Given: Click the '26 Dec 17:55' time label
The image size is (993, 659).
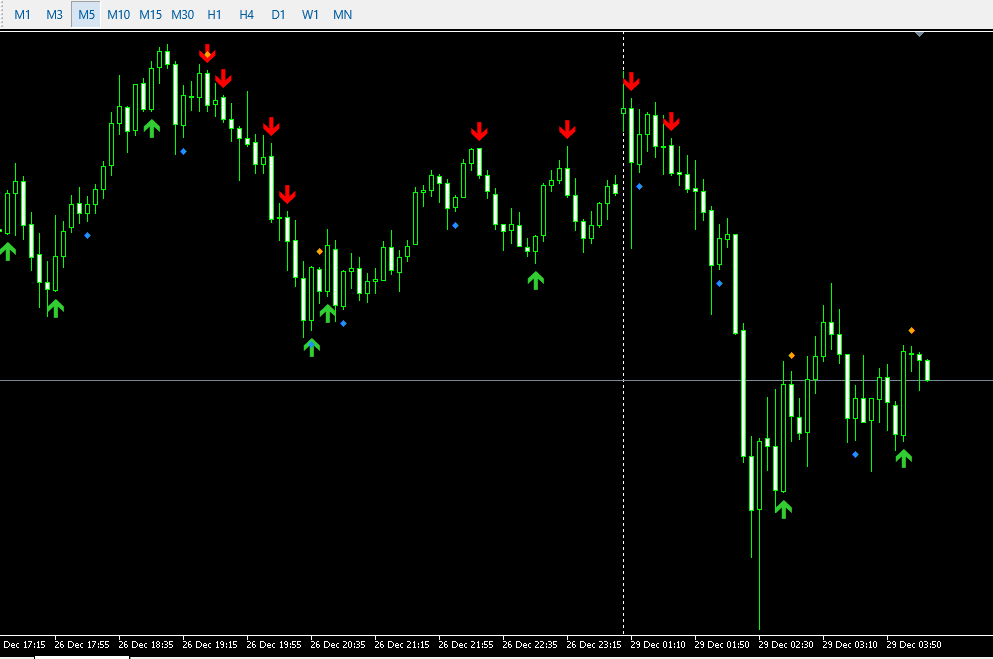Looking at the screenshot, I should point(82,644).
